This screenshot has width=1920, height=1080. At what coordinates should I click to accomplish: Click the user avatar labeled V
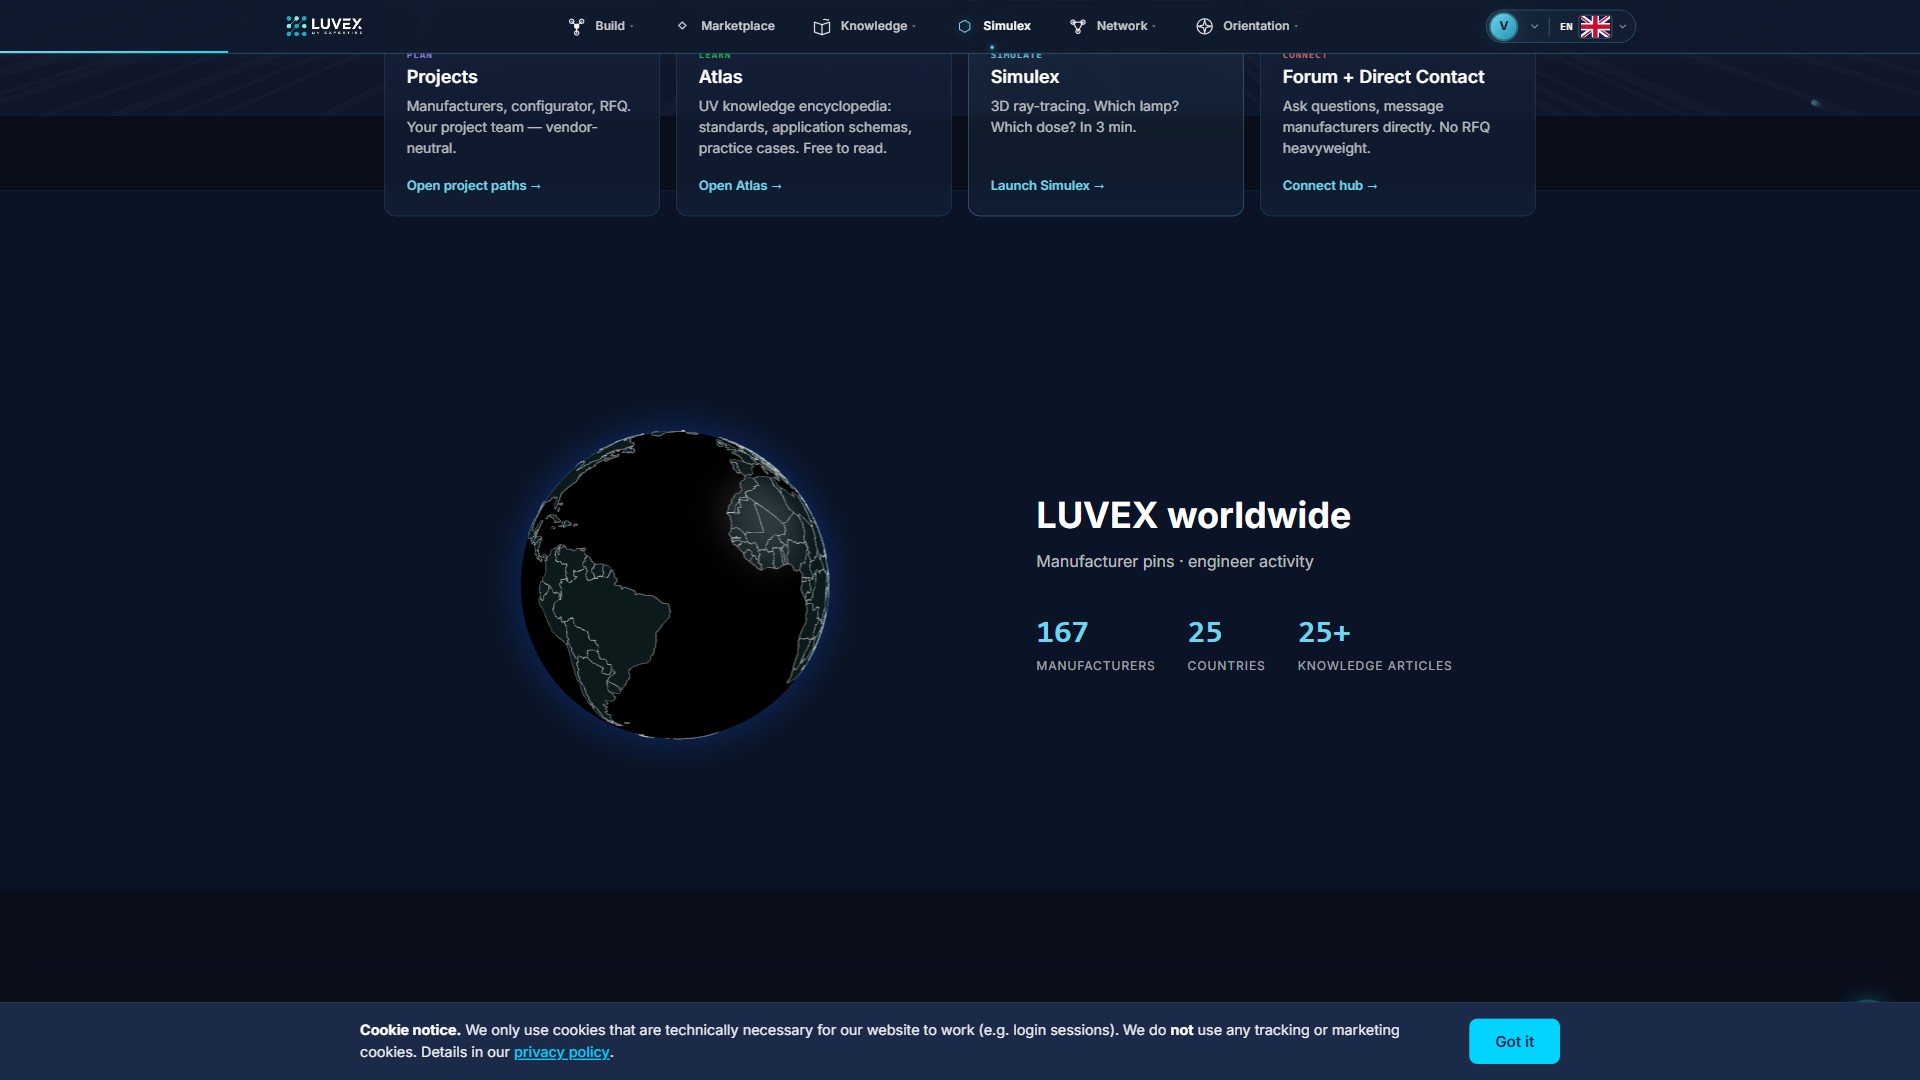click(1503, 26)
